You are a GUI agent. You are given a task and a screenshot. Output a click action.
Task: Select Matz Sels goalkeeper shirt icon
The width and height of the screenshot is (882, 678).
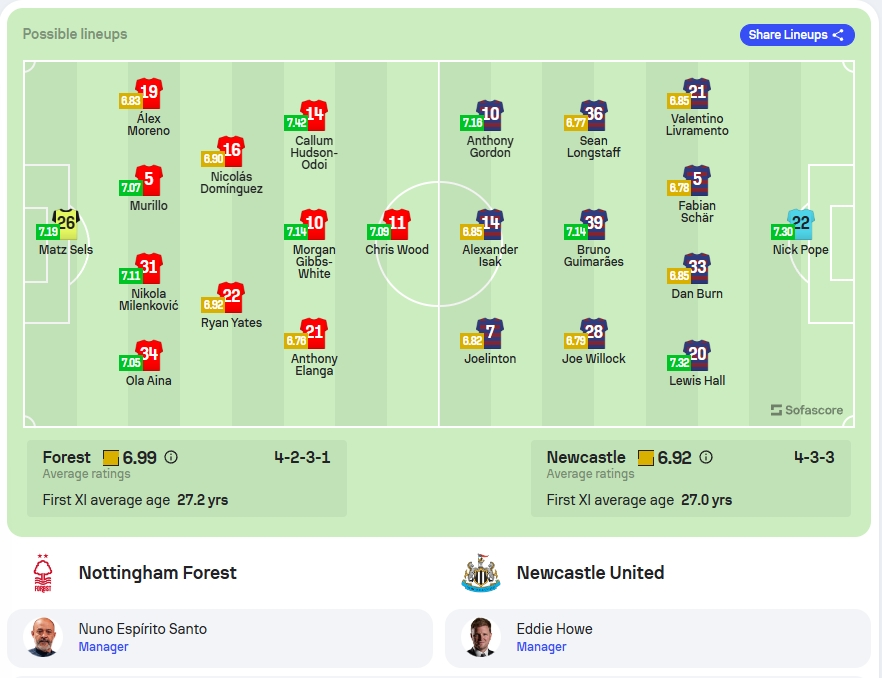tap(66, 224)
